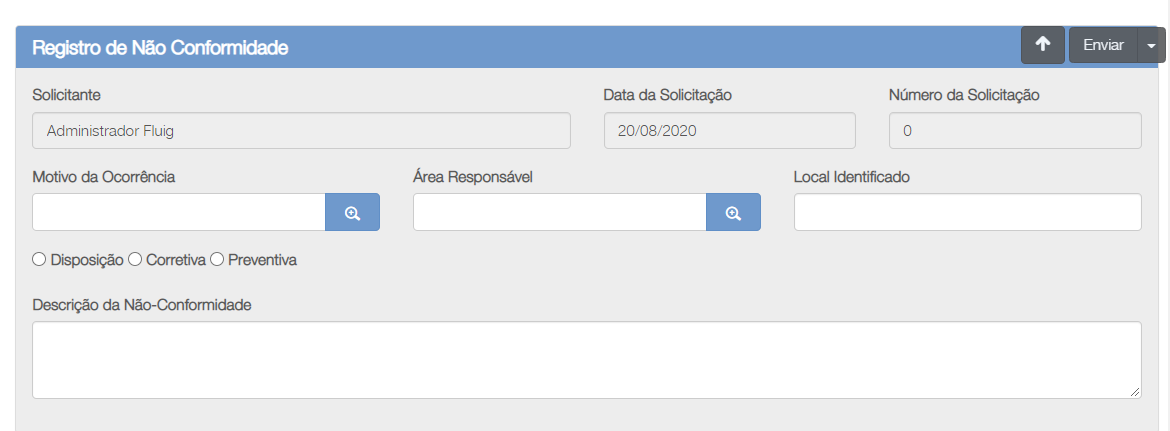Click into the Local Identificado field
This screenshot has height=431, width=1170.
(x=968, y=213)
